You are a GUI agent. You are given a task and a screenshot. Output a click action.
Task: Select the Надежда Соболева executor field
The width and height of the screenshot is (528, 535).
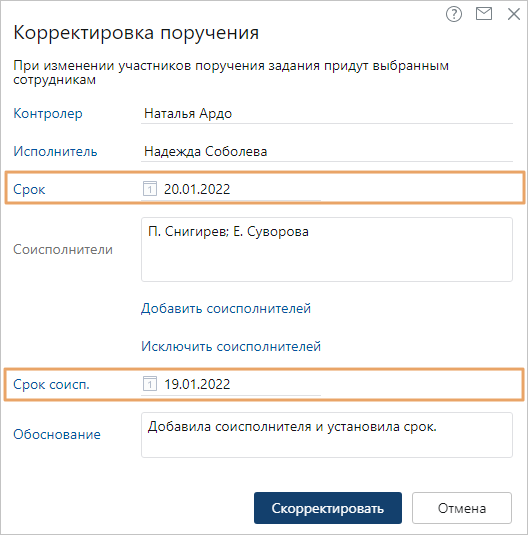point(327,151)
